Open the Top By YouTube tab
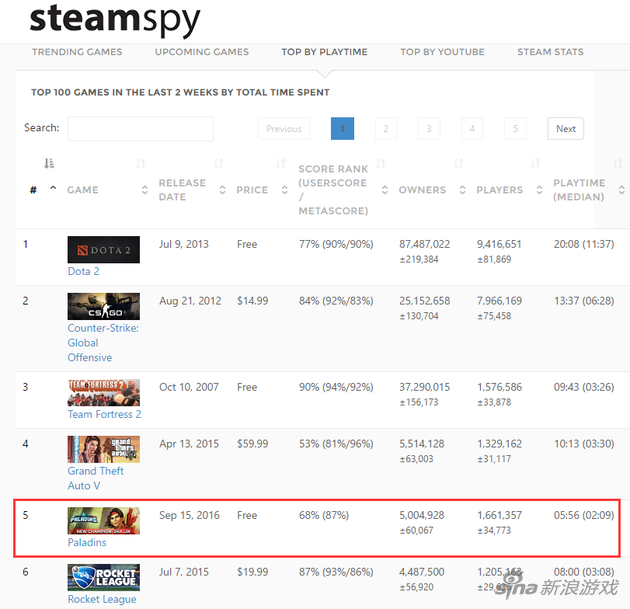 coord(442,52)
